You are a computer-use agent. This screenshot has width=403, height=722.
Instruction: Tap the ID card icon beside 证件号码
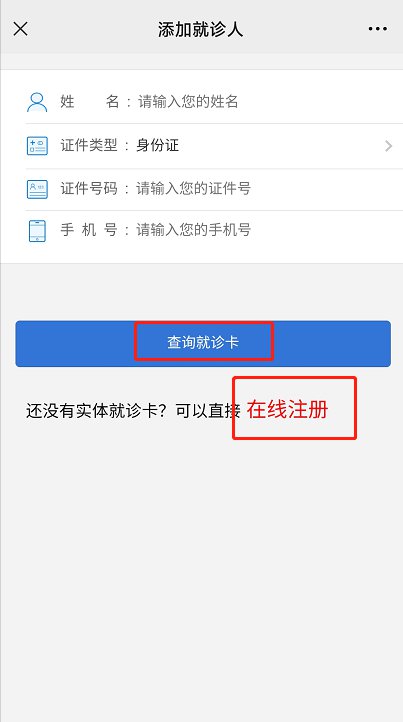[37, 189]
